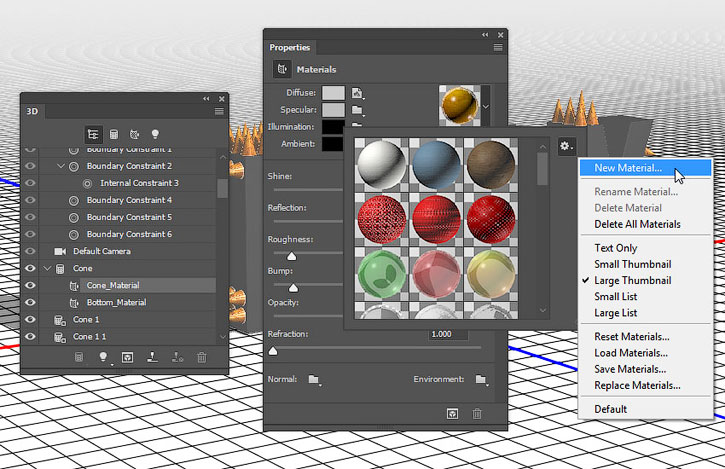
Task: Select Small Thumbnail view option
Action: click(x=633, y=265)
